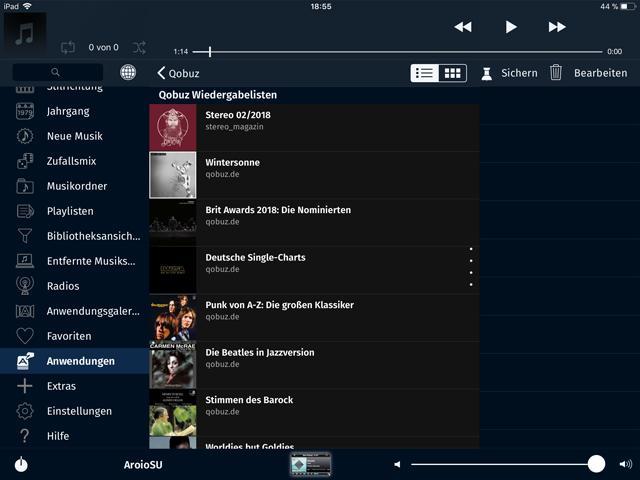640x480 pixels.
Task: Click the volume down speaker icon
Action: click(397, 464)
